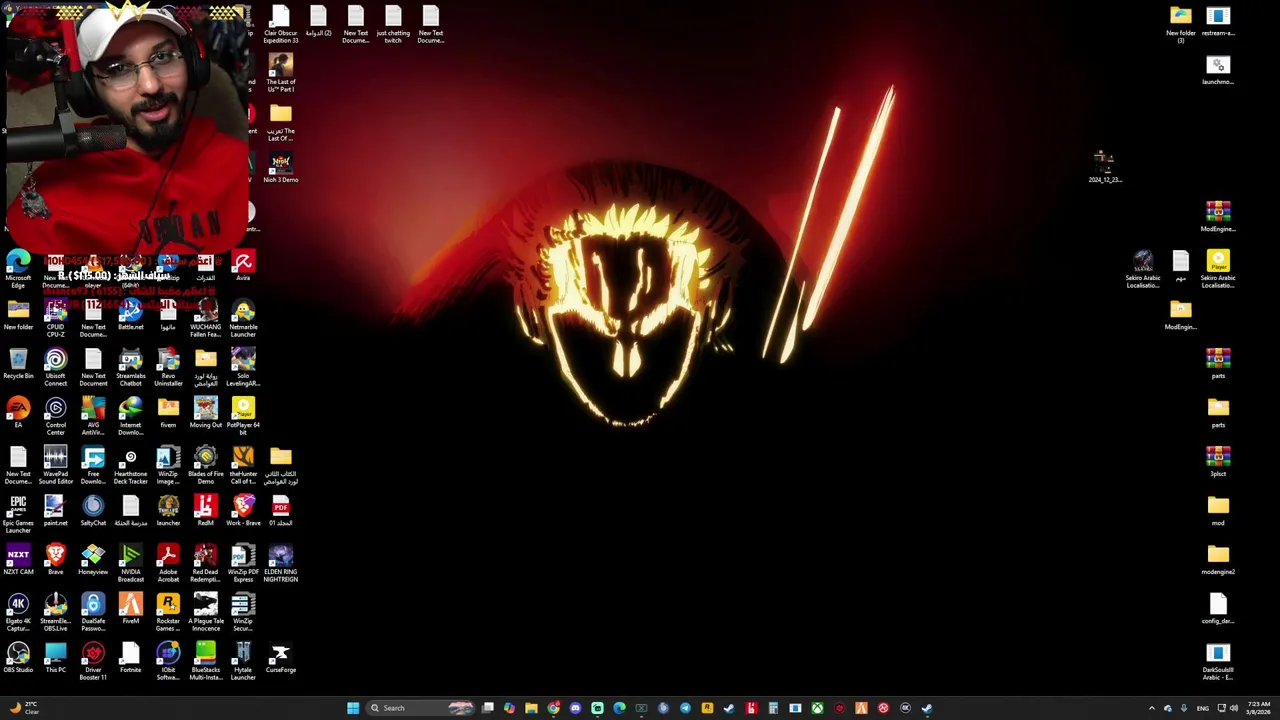The height and width of the screenshot is (720, 1280).
Task: Open the Red Dead Redemption shortcut
Action: (x=206, y=564)
